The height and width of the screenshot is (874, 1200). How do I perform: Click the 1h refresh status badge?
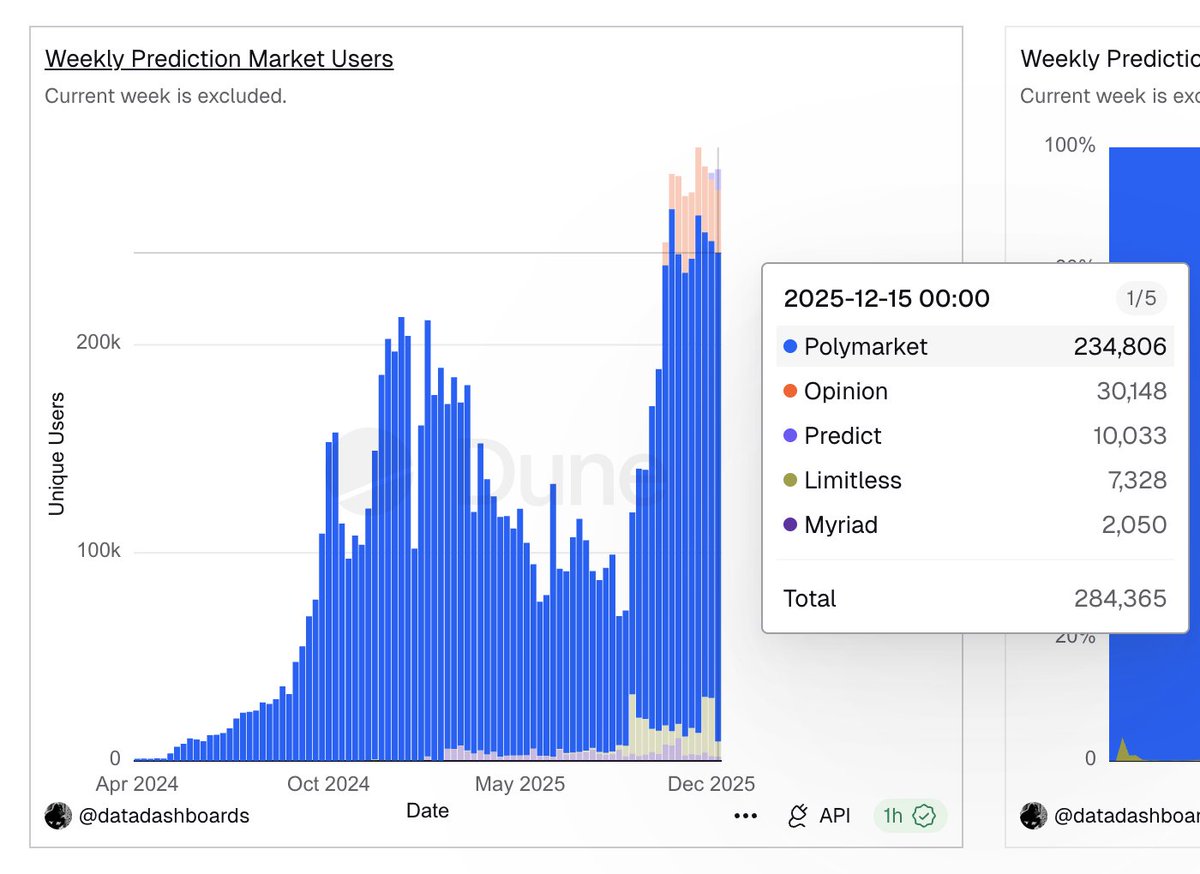[x=910, y=816]
